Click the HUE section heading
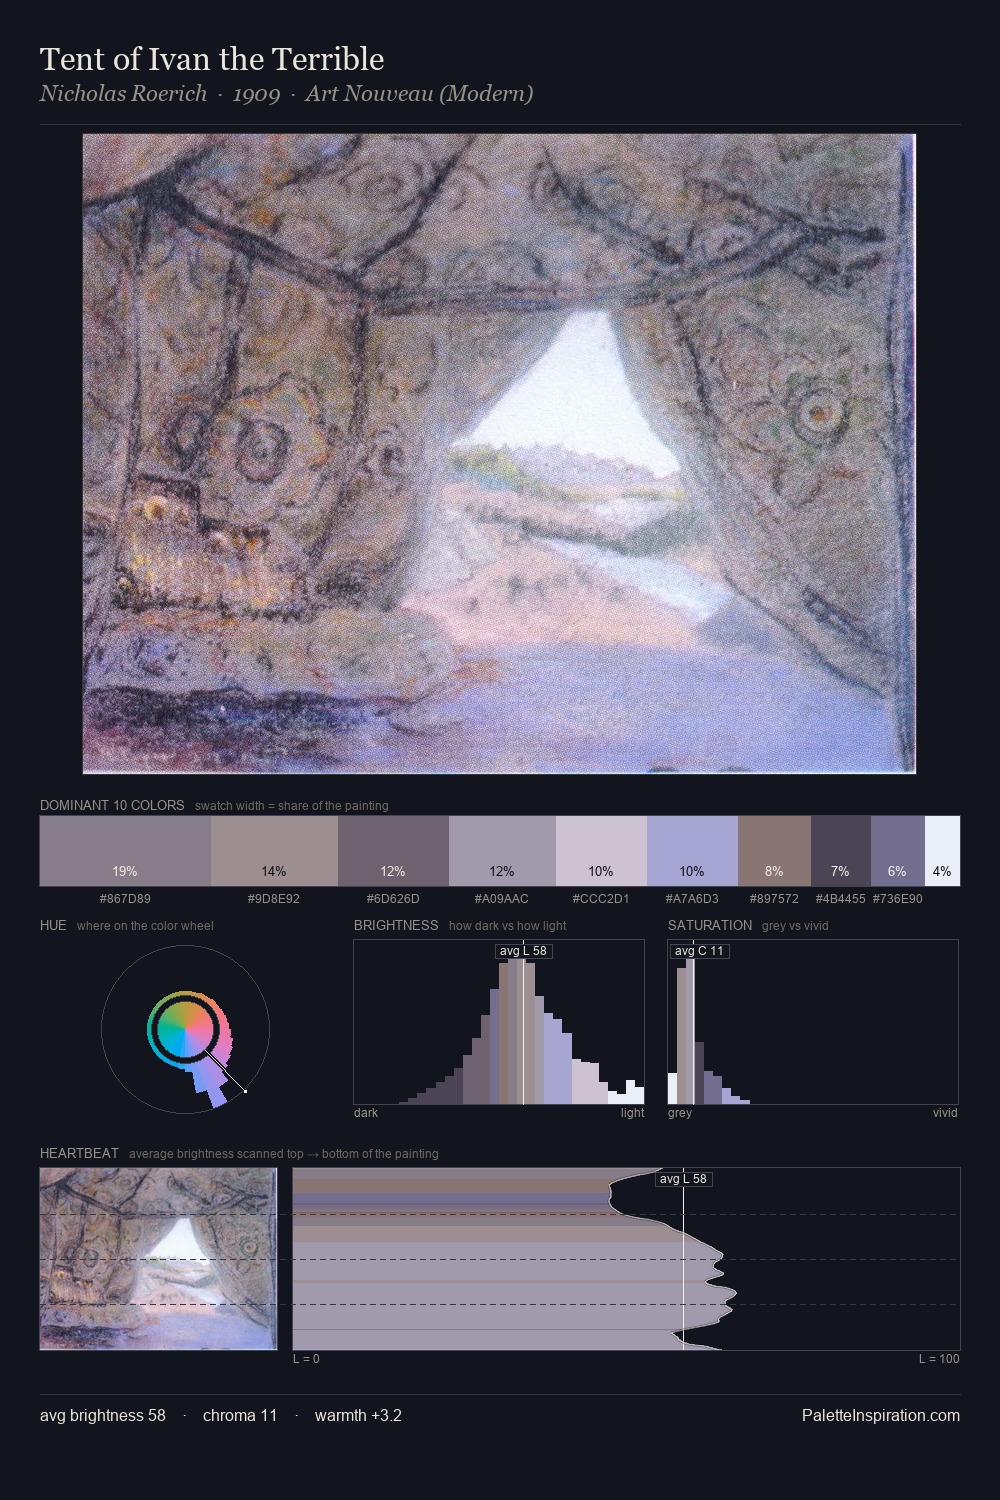 [x=53, y=925]
